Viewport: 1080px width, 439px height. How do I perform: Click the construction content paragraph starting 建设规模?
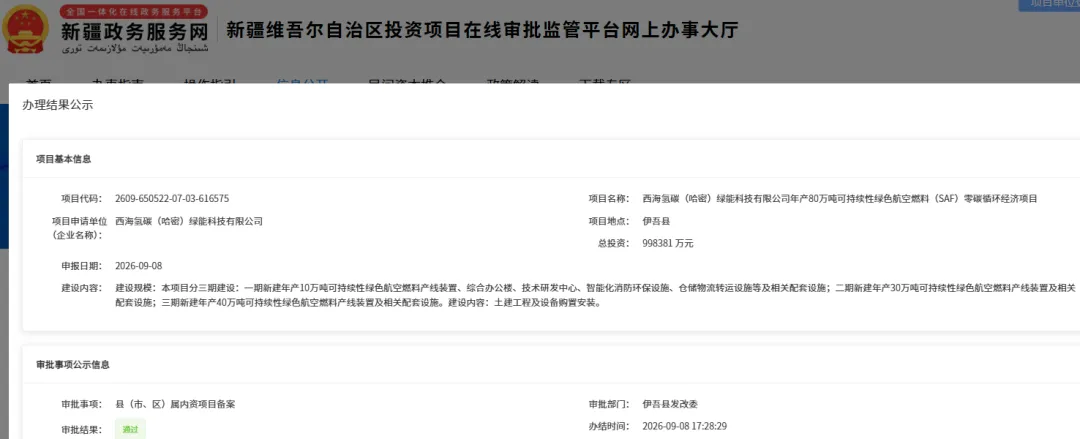(595, 295)
